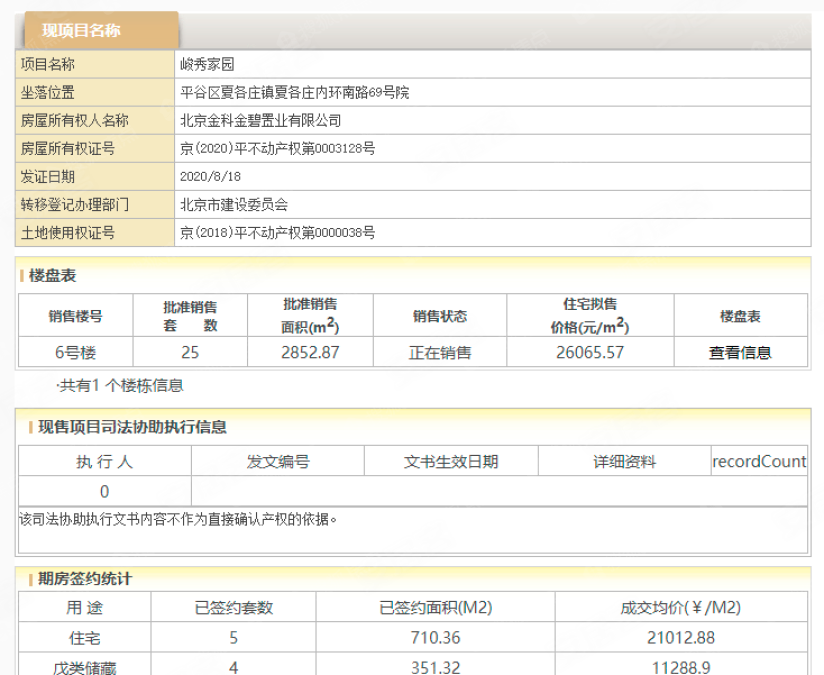
Task: Click the proposed price 26065.57
Action: [x=590, y=352]
